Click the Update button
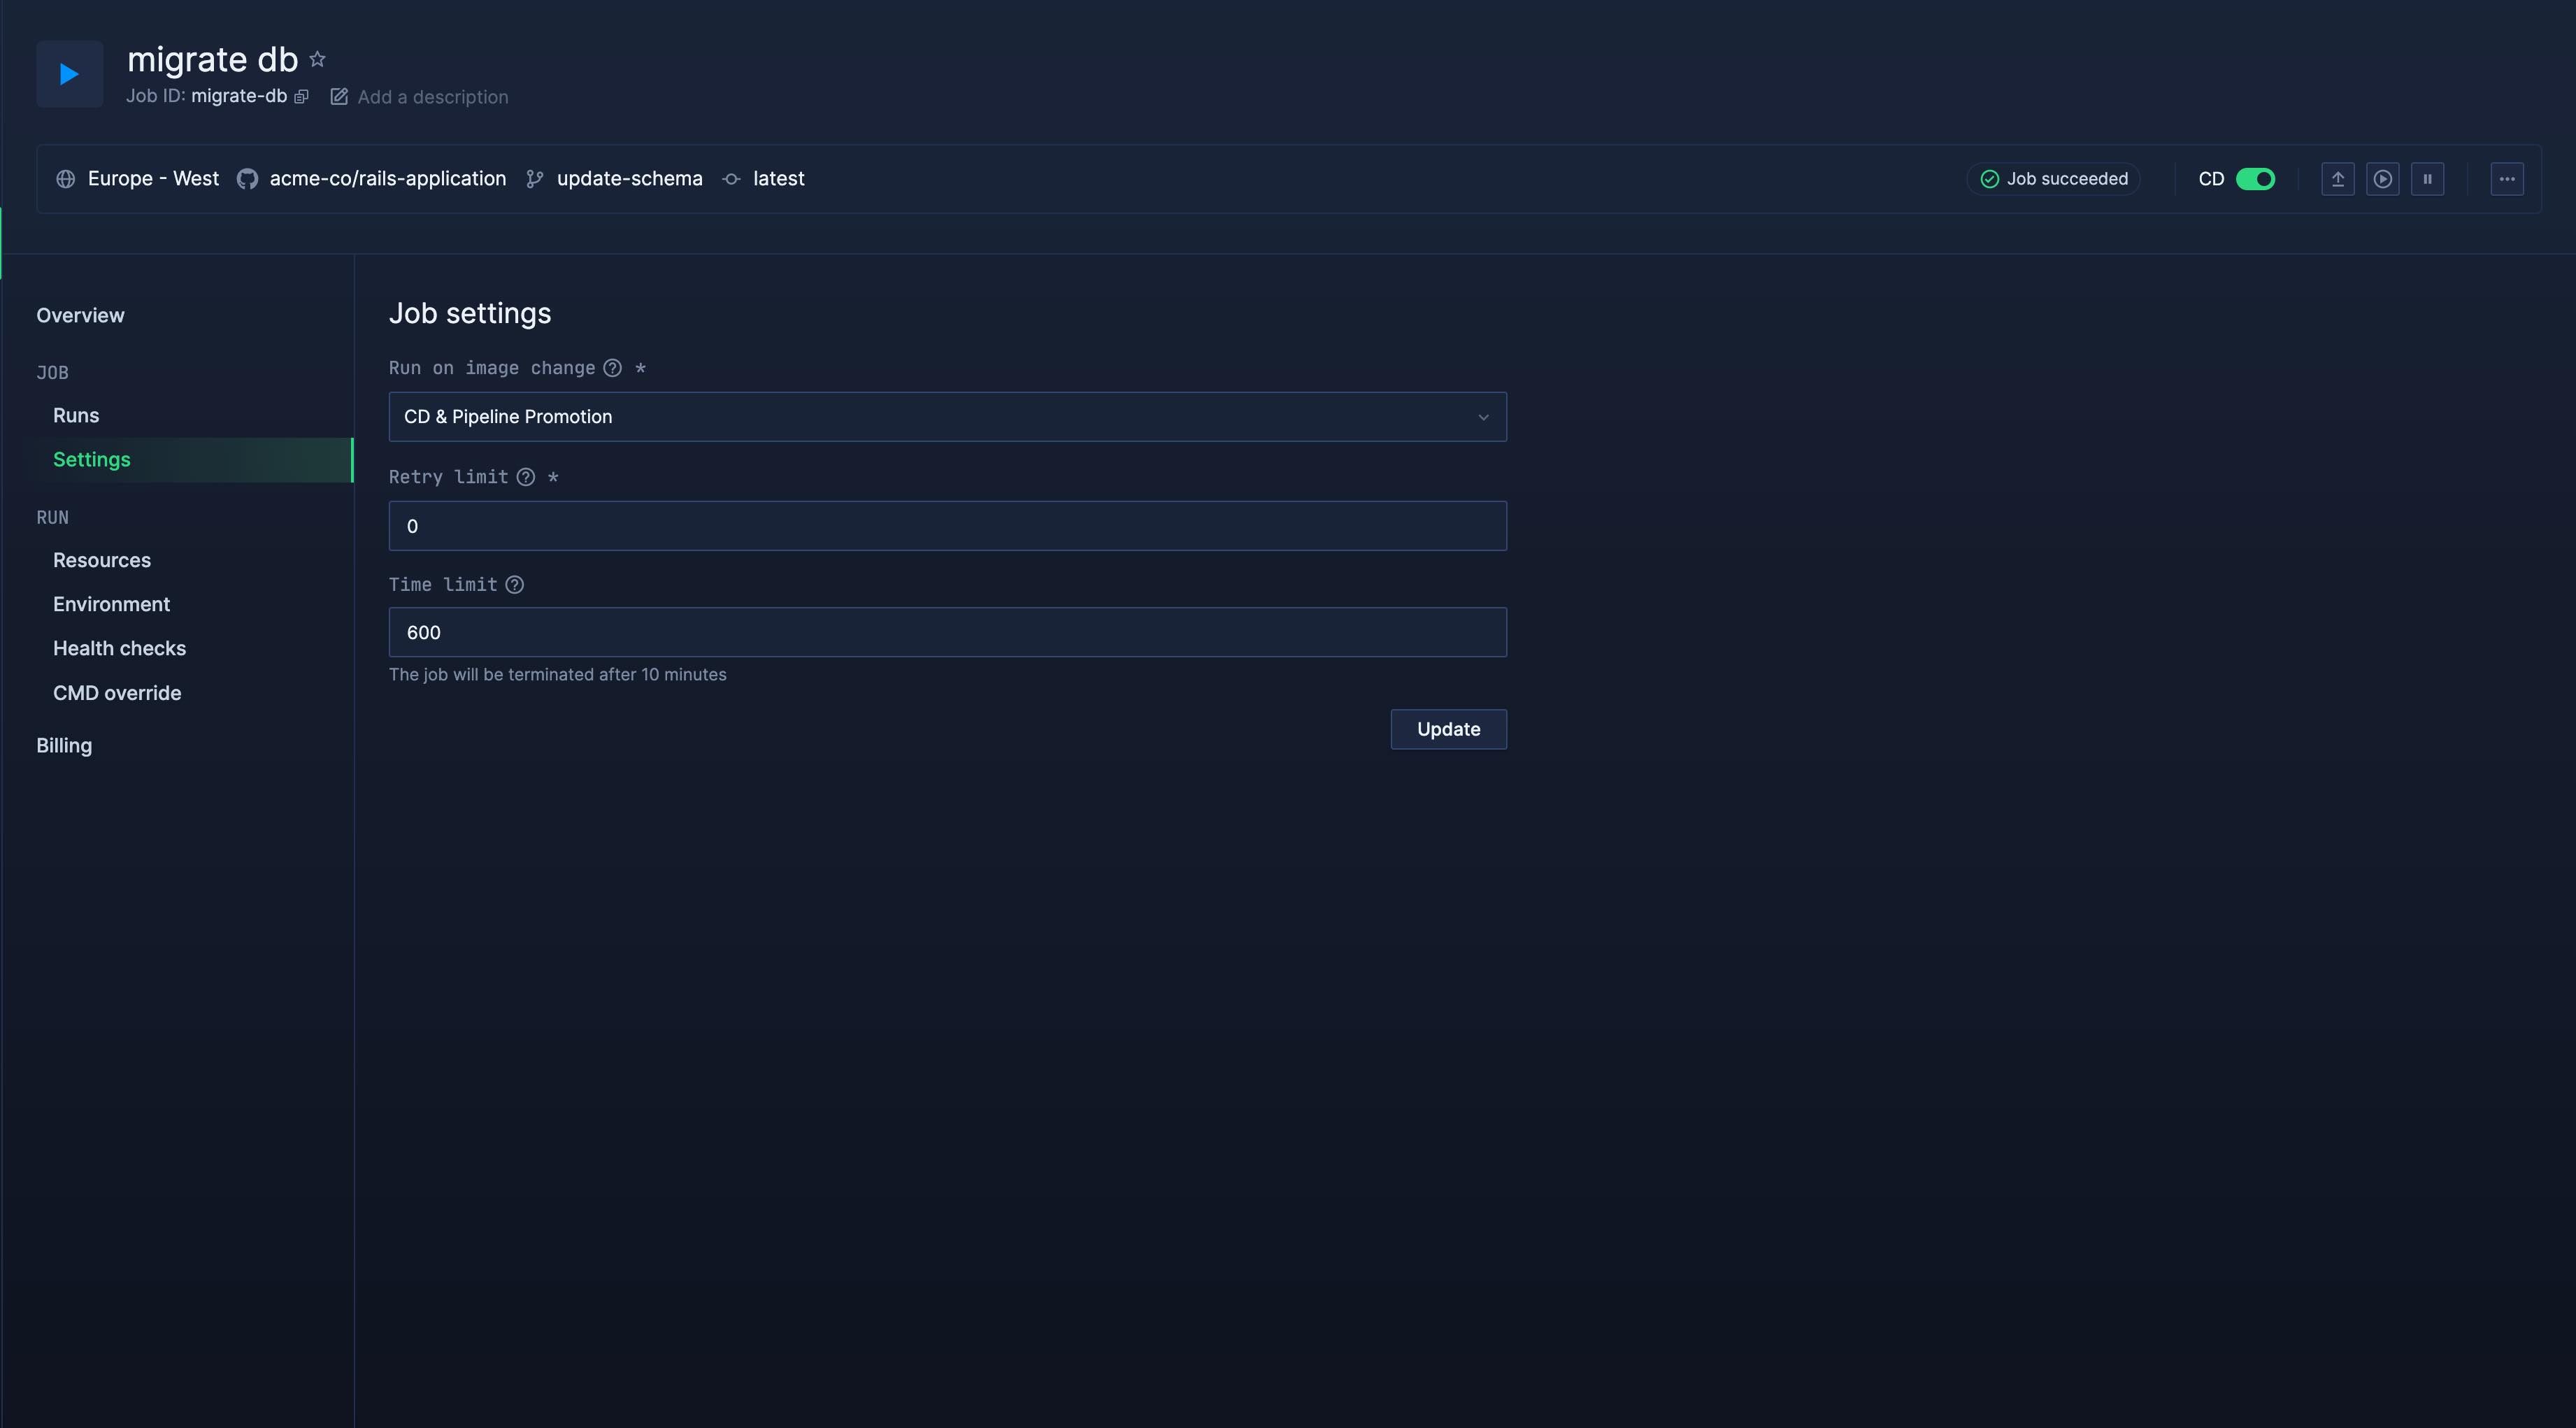The height and width of the screenshot is (1428, 2576). [x=1448, y=729]
